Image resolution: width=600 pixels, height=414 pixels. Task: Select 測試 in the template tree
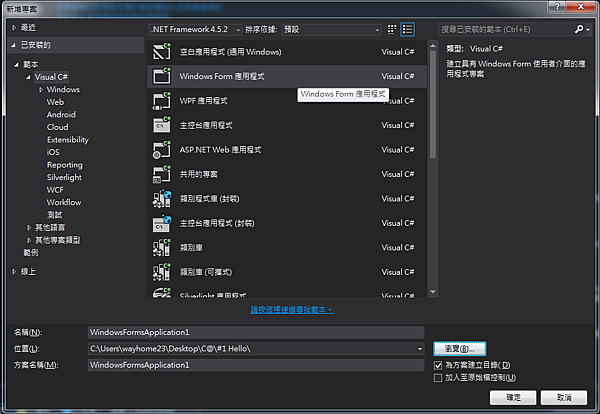click(54, 215)
